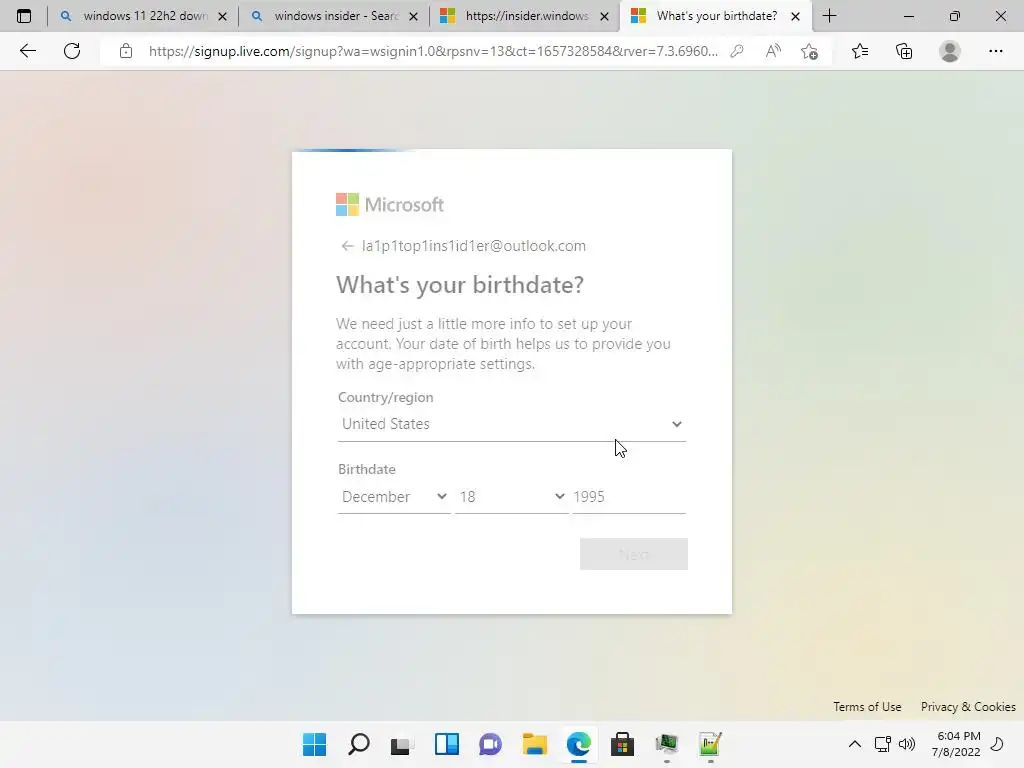This screenshot has height=768, width=1024.
Task: Open volume tray icon
Action: [x=906, y=744]
